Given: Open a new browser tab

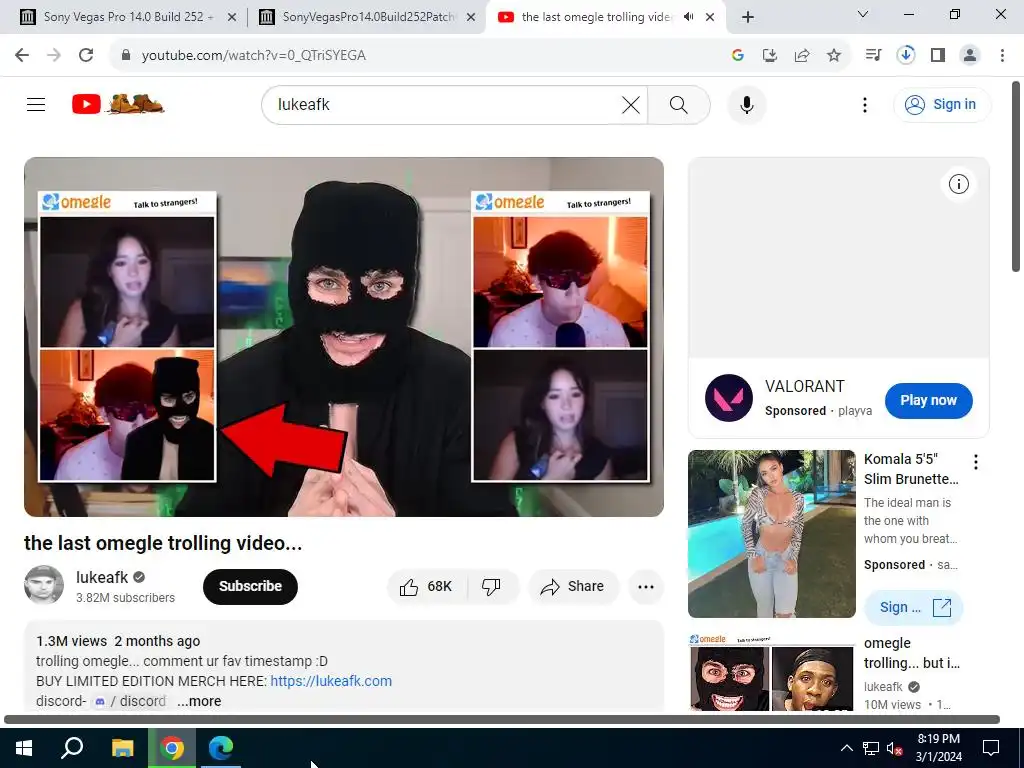Looking at the screenshot, I should pos(748,18).
